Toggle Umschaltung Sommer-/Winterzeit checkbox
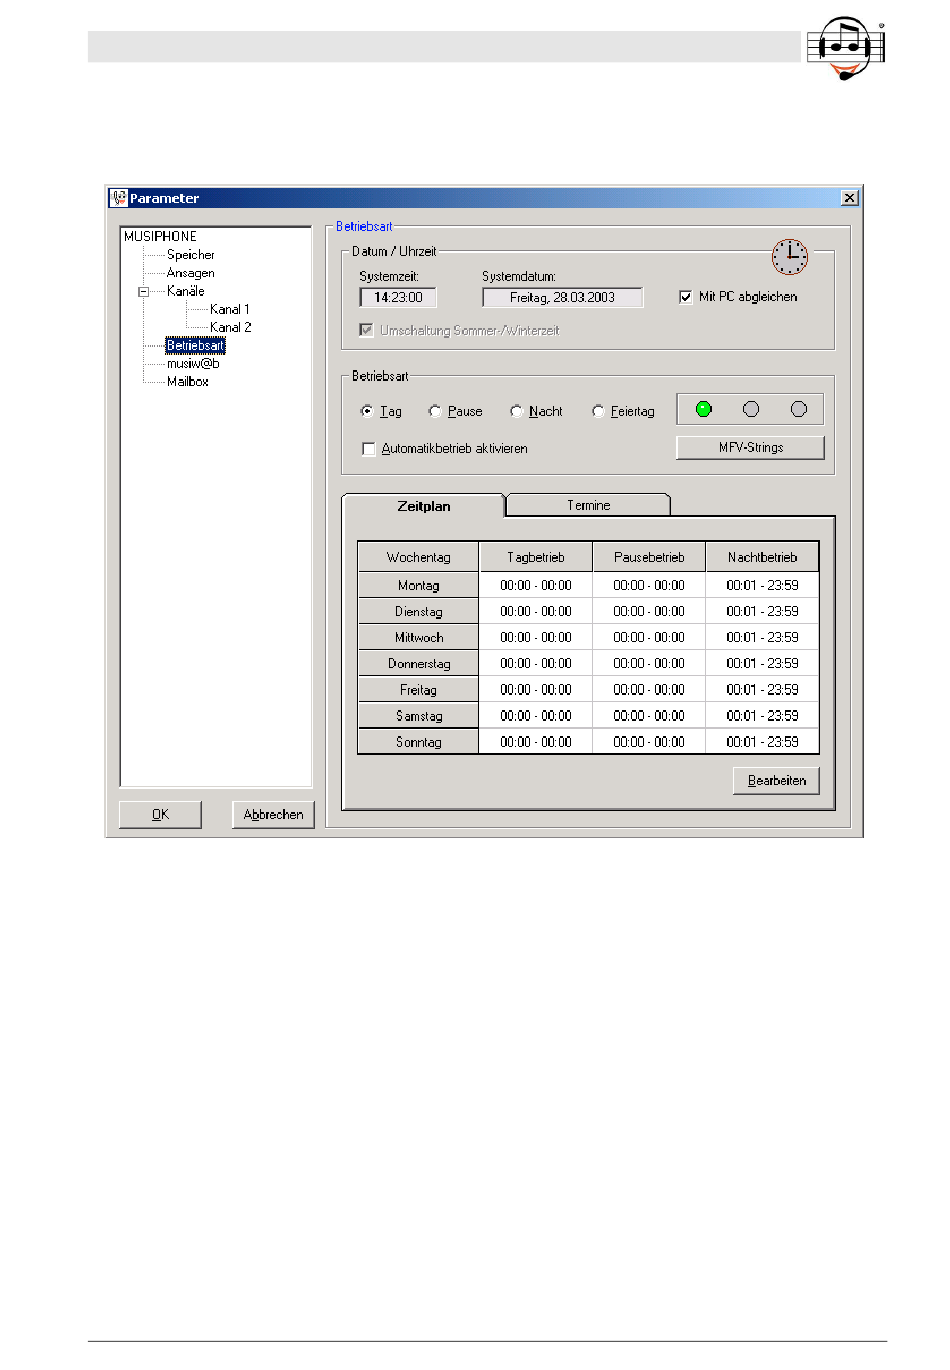The width and height of the screenshot is (950, 1370). tap(366, 330)
